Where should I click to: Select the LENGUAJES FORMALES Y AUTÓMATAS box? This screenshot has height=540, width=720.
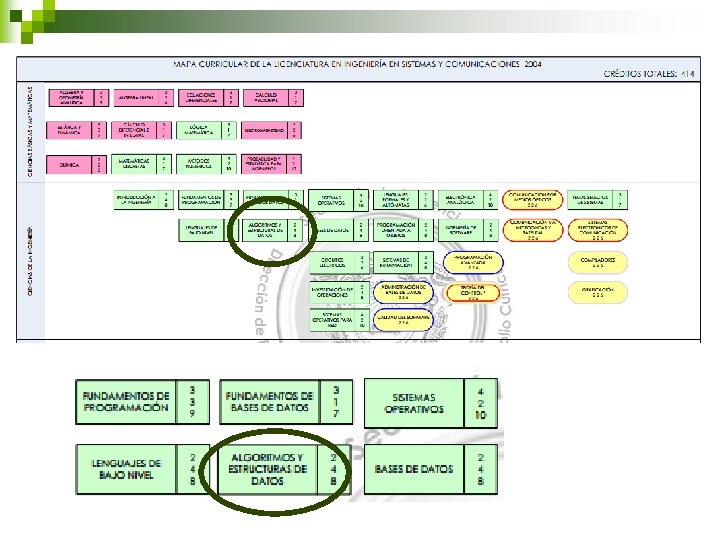click(403, 200)
